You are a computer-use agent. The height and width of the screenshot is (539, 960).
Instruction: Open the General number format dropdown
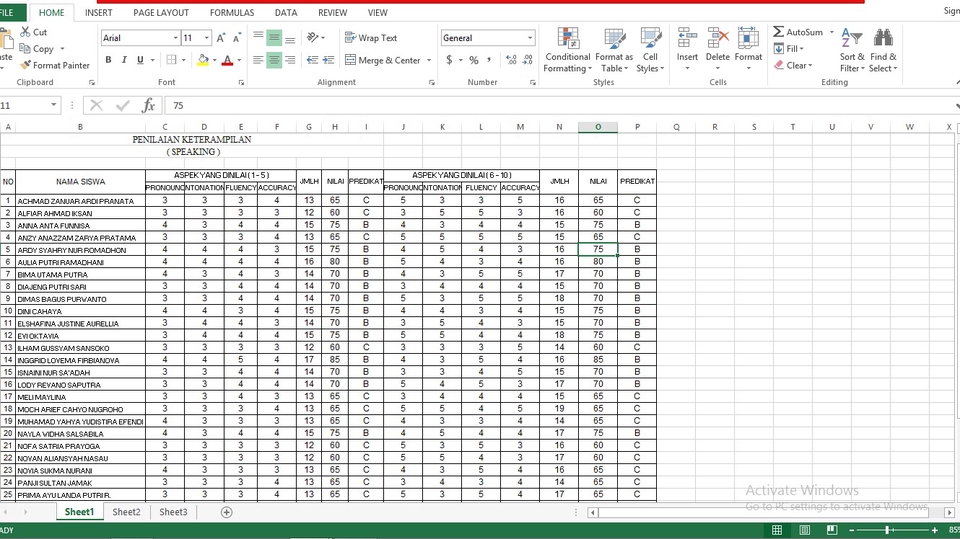pos(530,38)
